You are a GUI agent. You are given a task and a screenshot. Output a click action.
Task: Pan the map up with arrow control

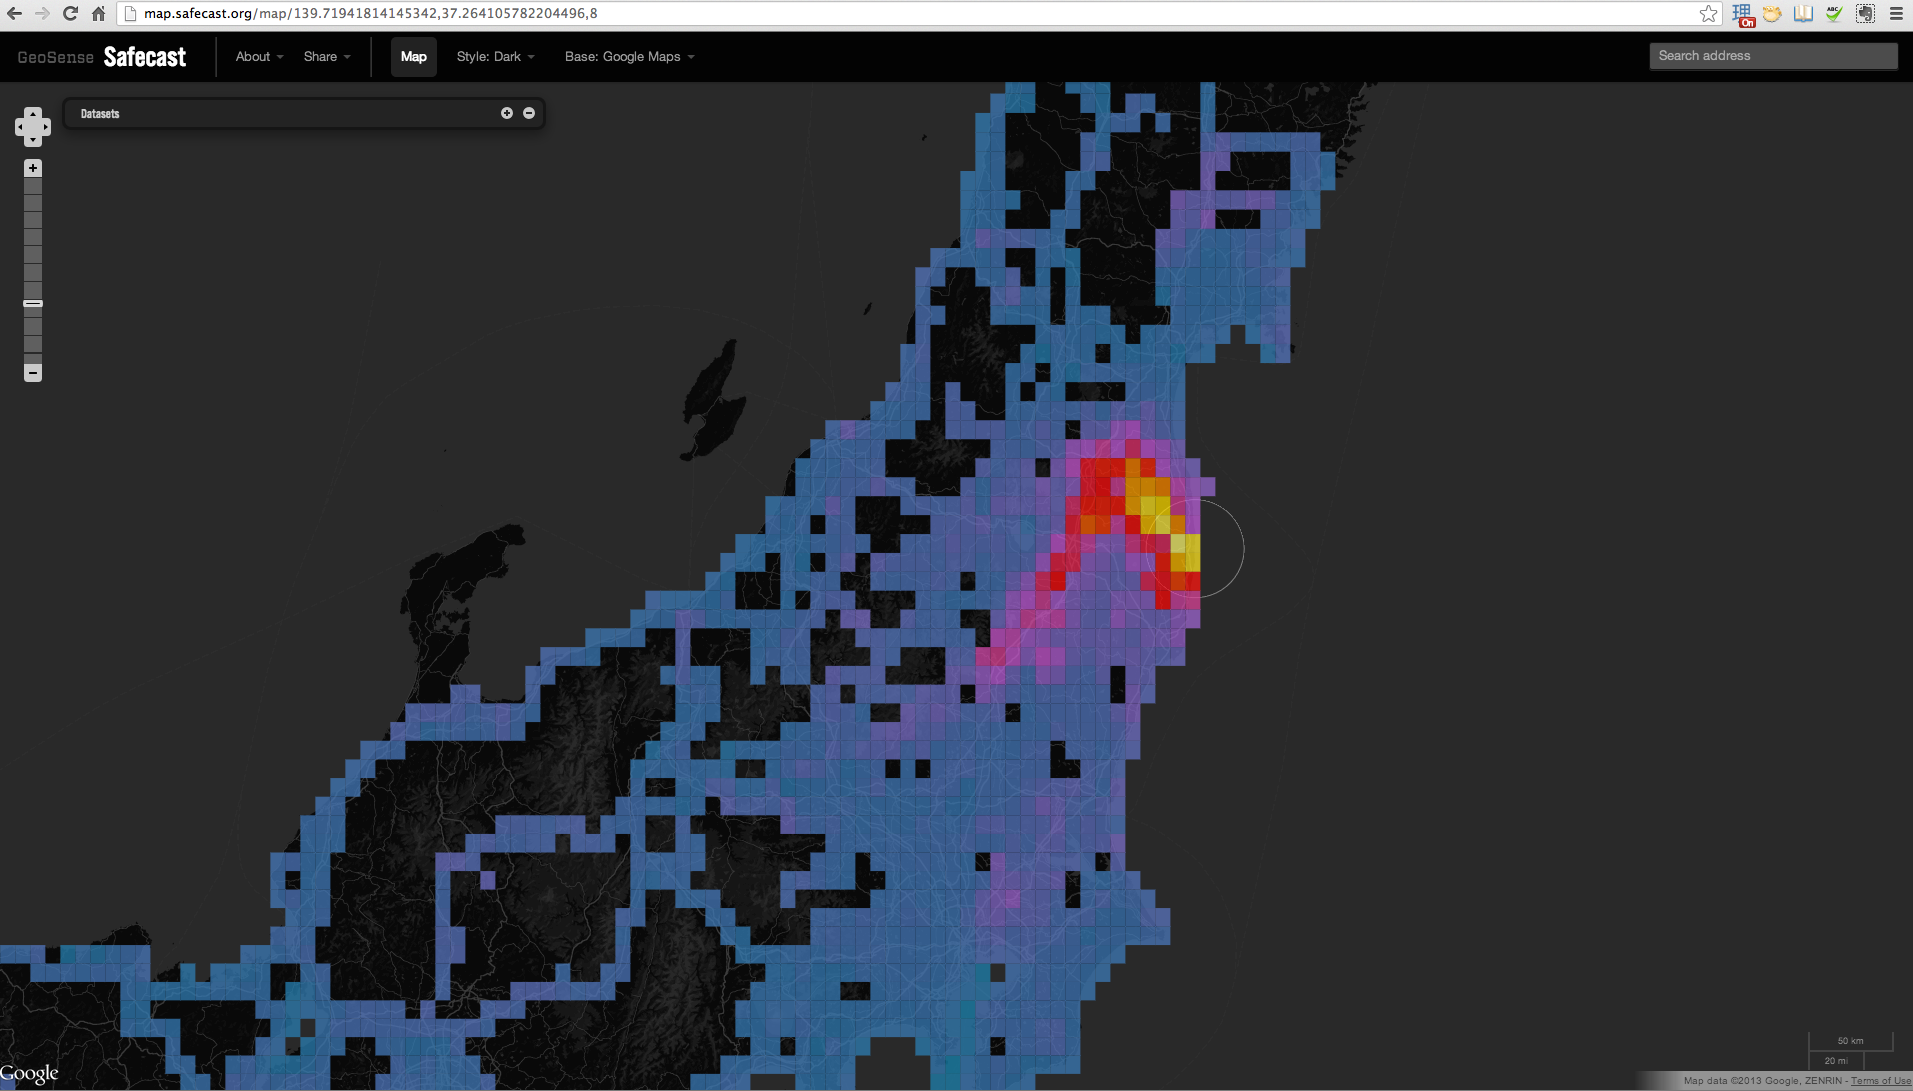[x=33, y=113]
